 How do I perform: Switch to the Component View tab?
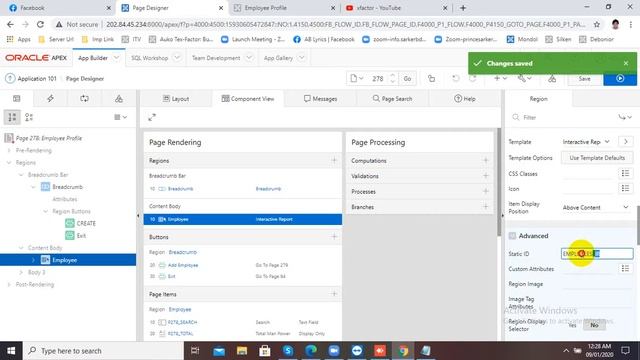point(248,99)
